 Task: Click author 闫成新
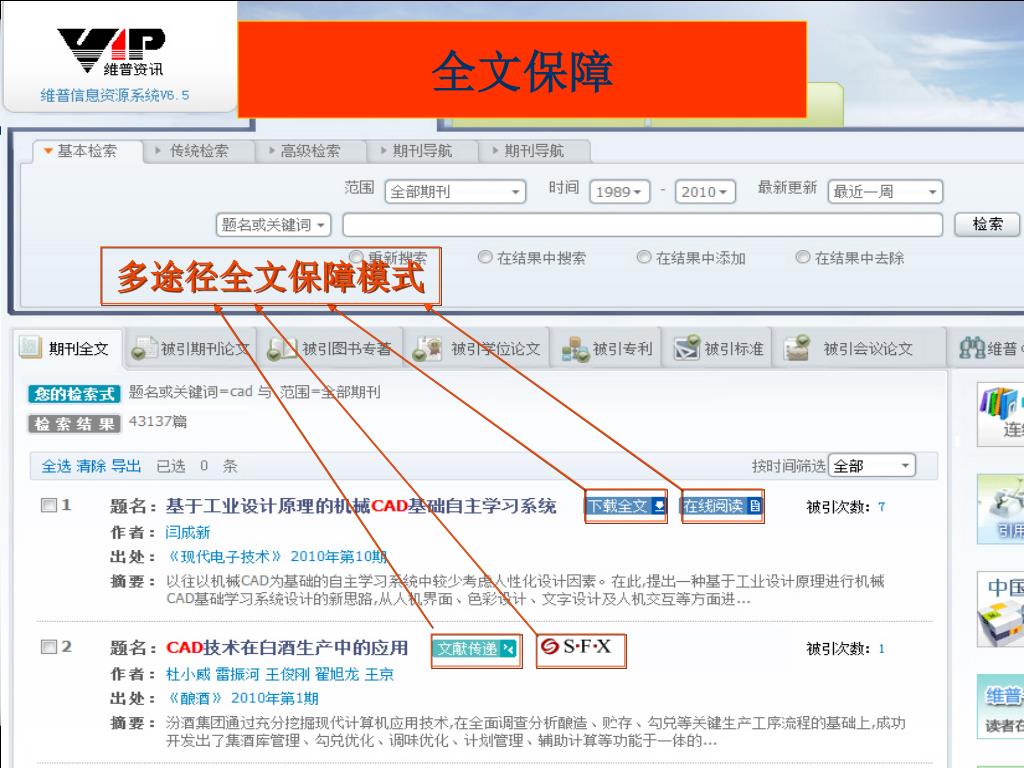(x=188, y=532)
